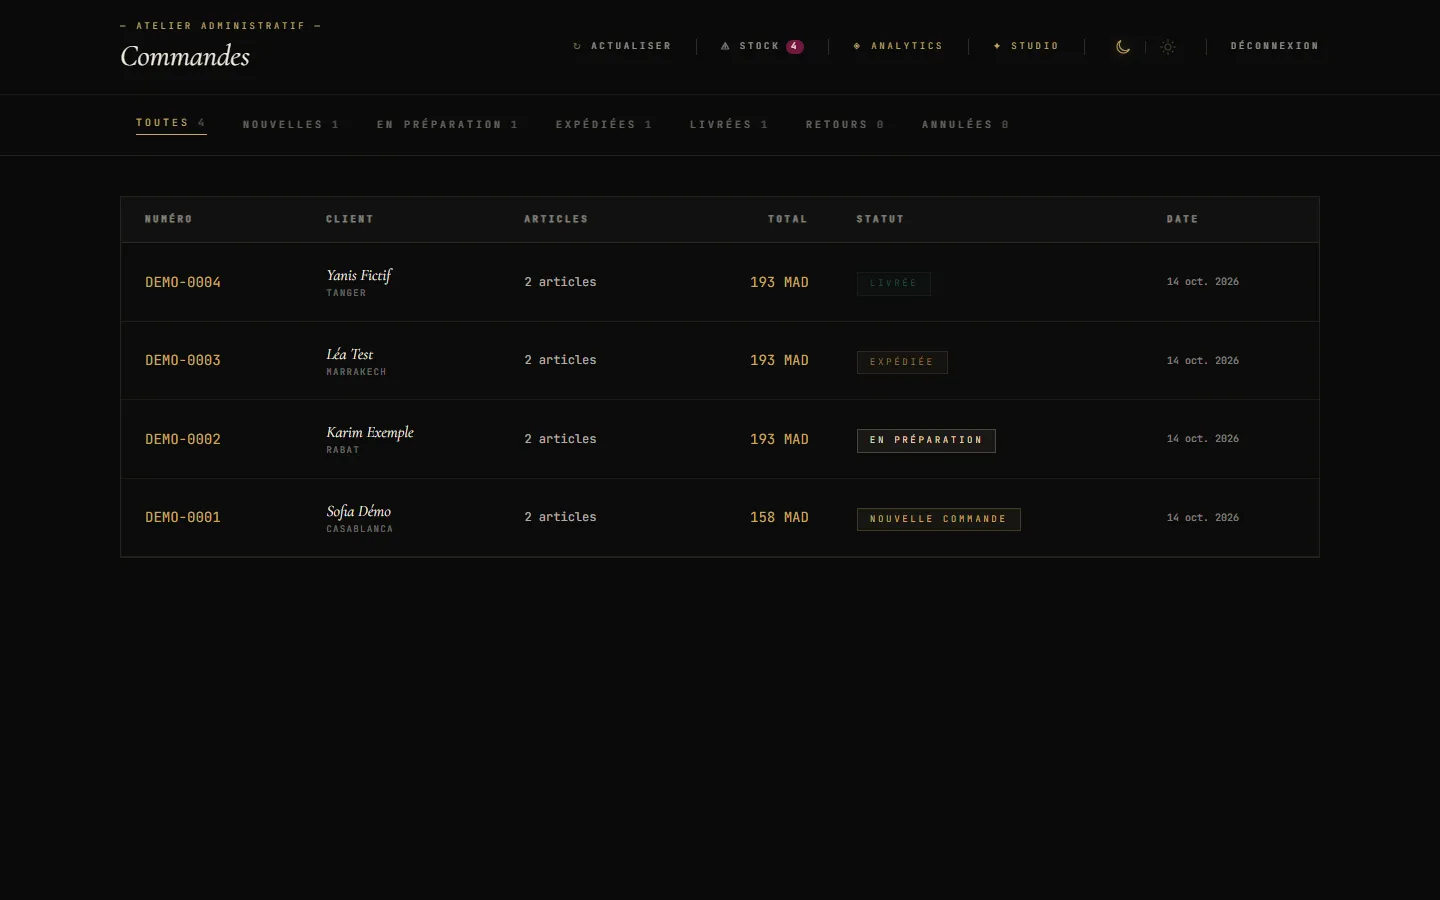Select the Toutes tab
Image resolution: width=1440 pixels, height=900 pixels.
point(171,123)
